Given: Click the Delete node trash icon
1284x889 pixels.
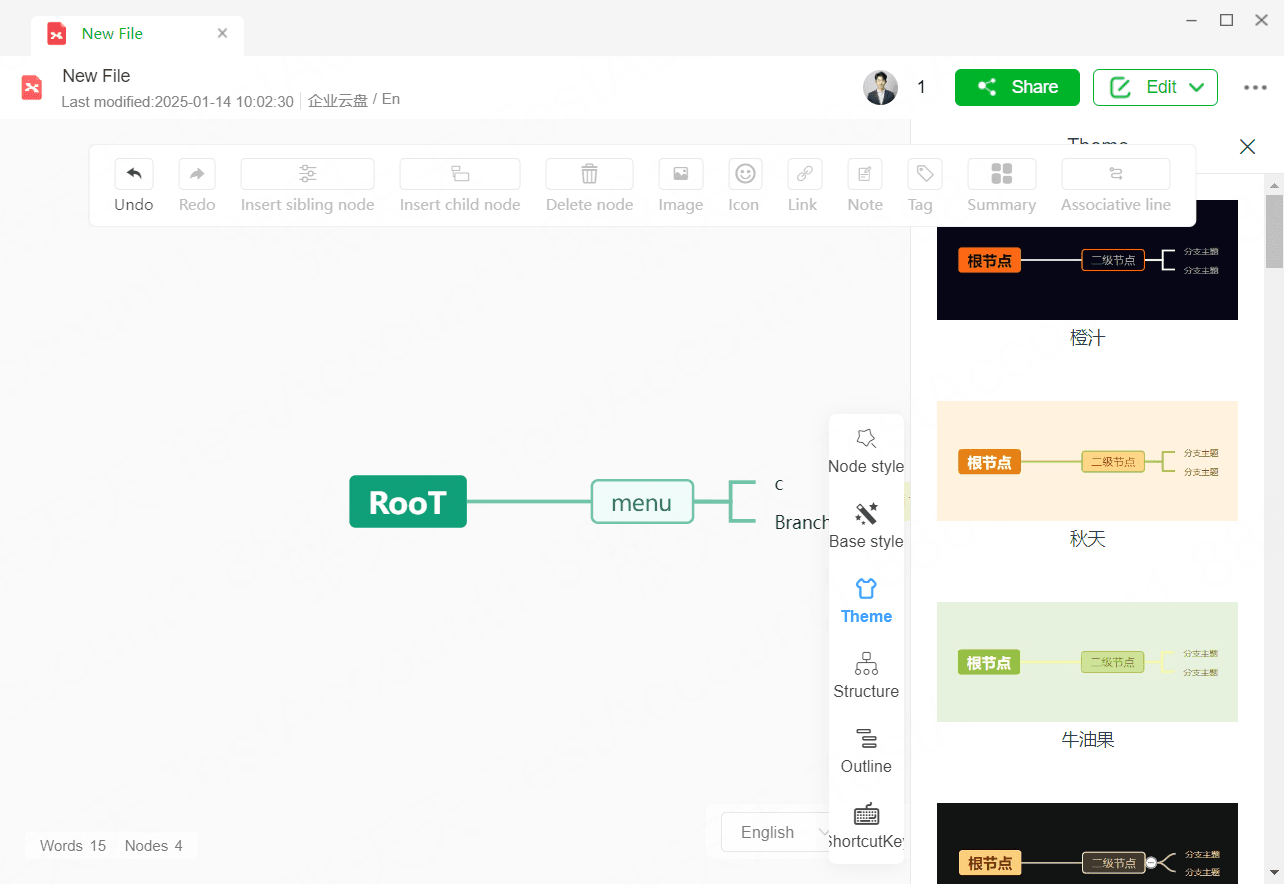Looking at the screenshot, I should pos(589,174).
